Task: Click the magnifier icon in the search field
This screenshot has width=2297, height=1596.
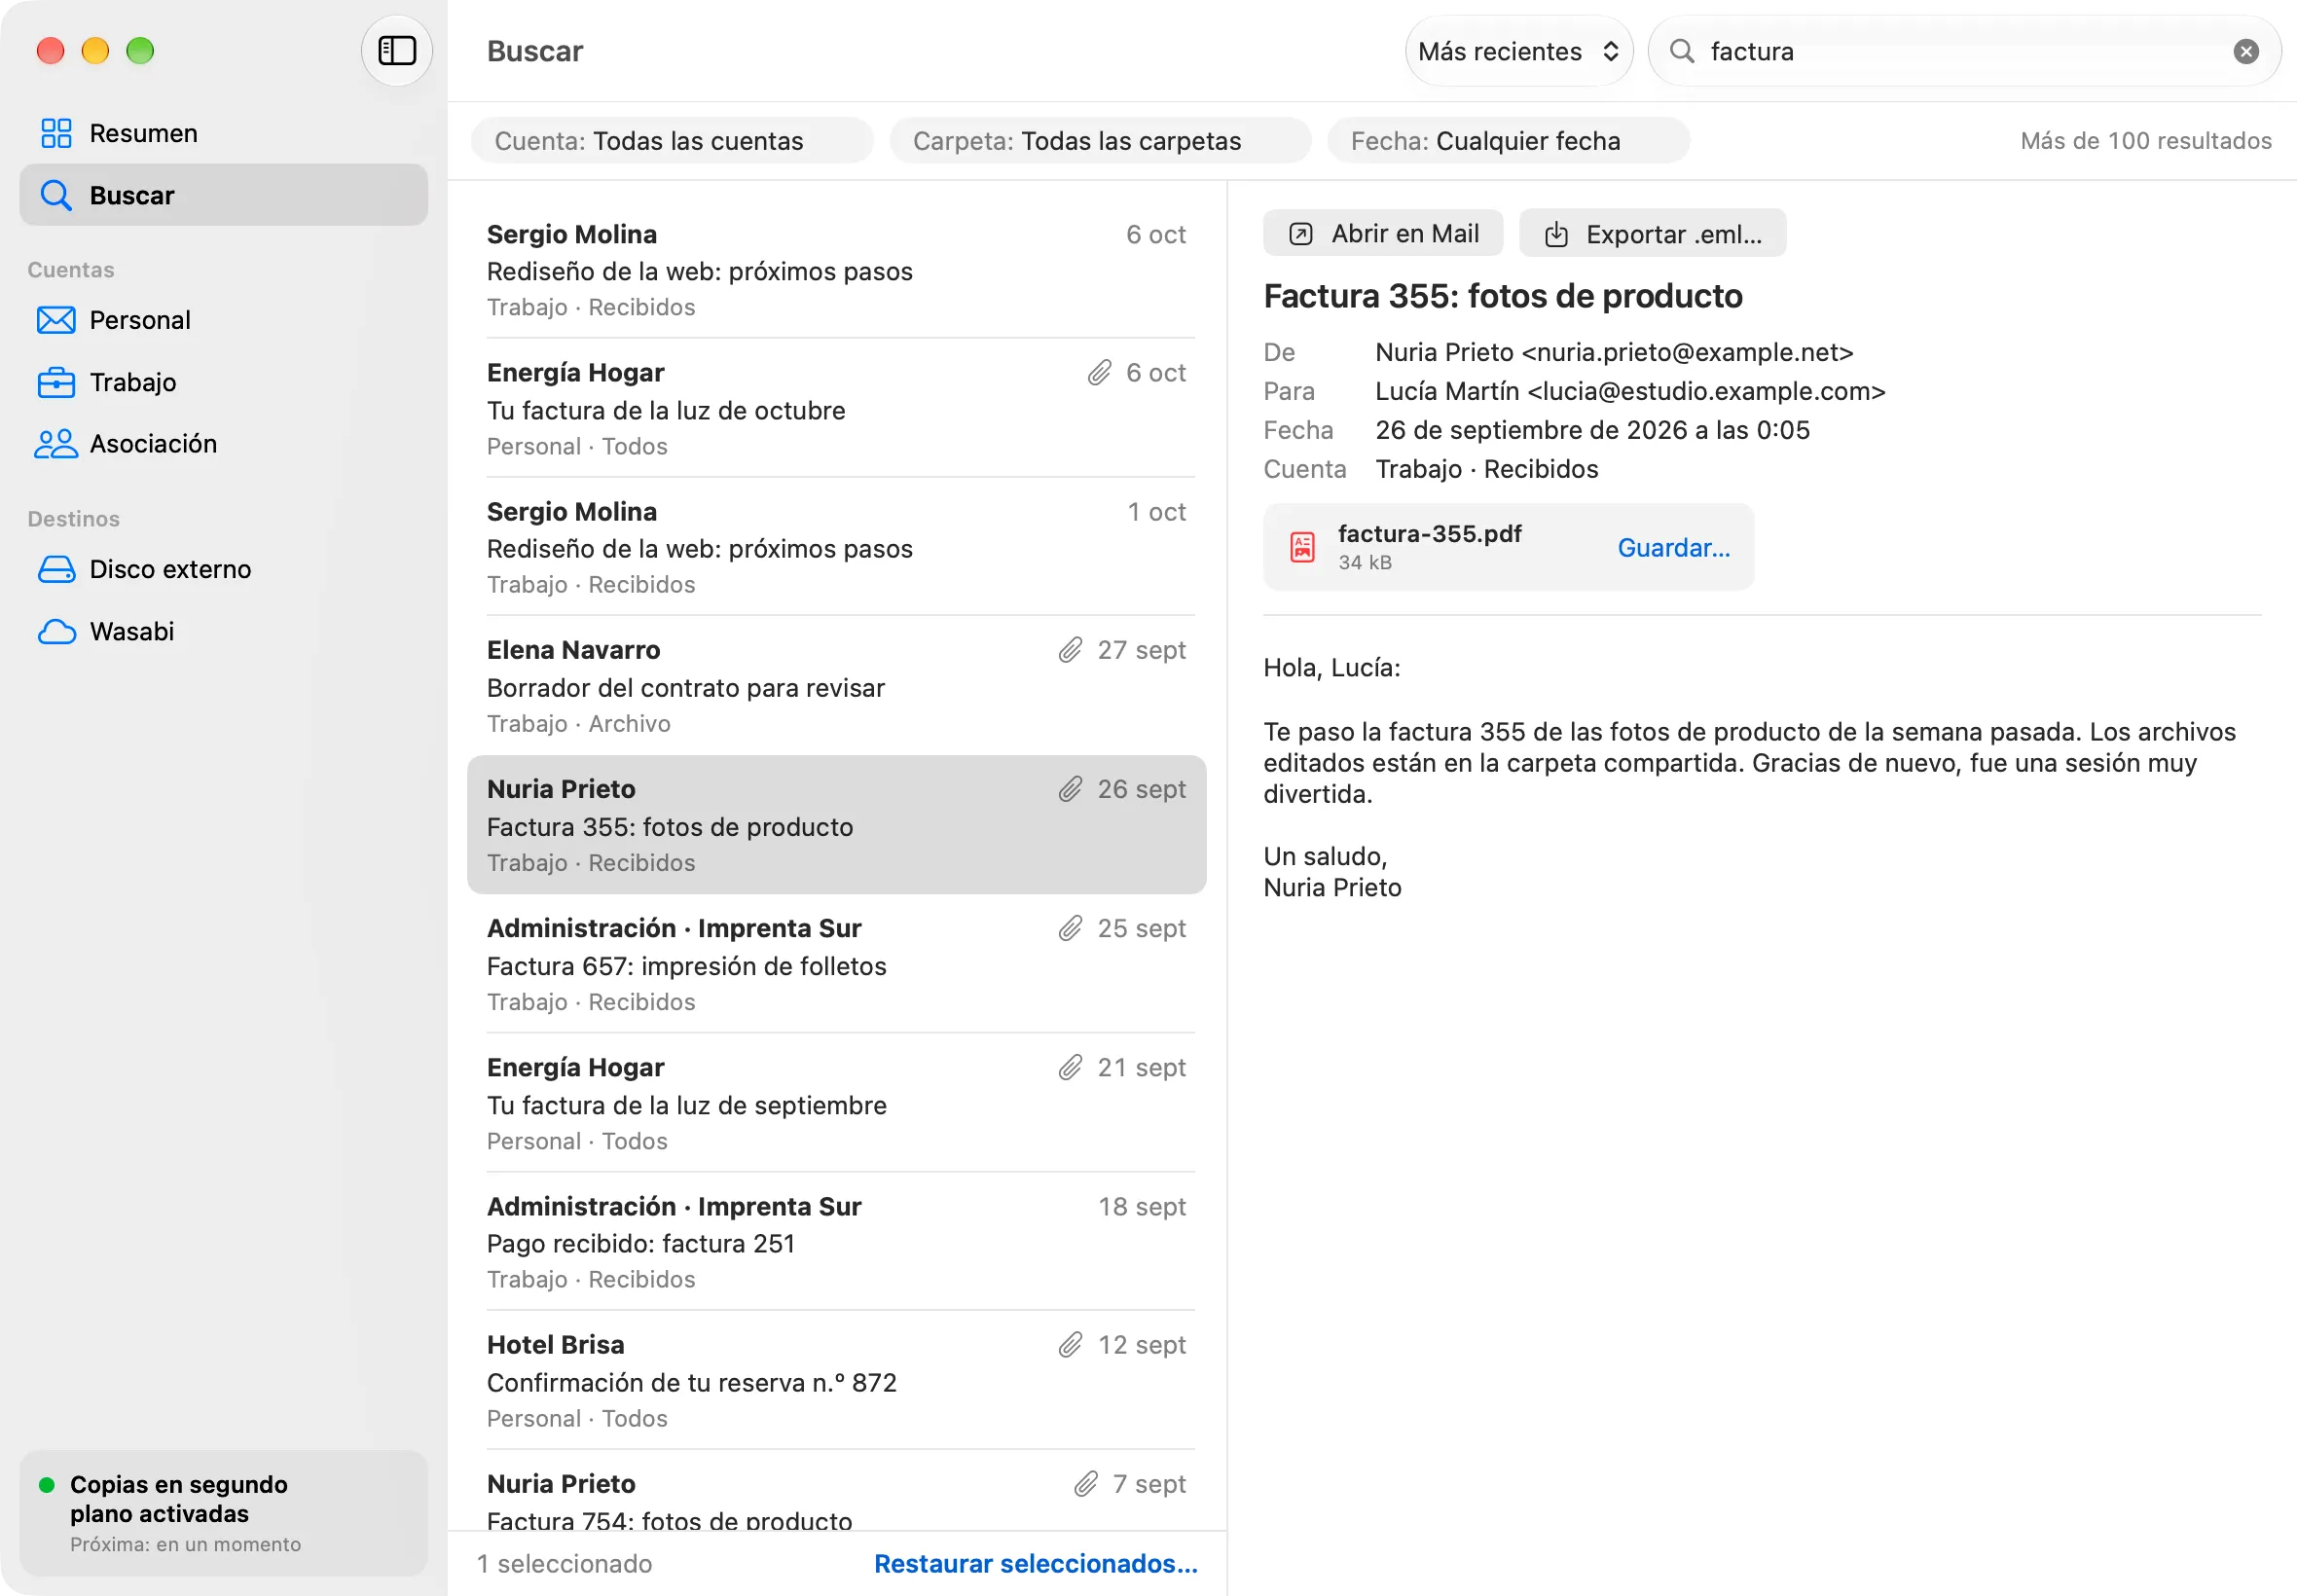Action: pyautogui.click(x=1682, y=51)
